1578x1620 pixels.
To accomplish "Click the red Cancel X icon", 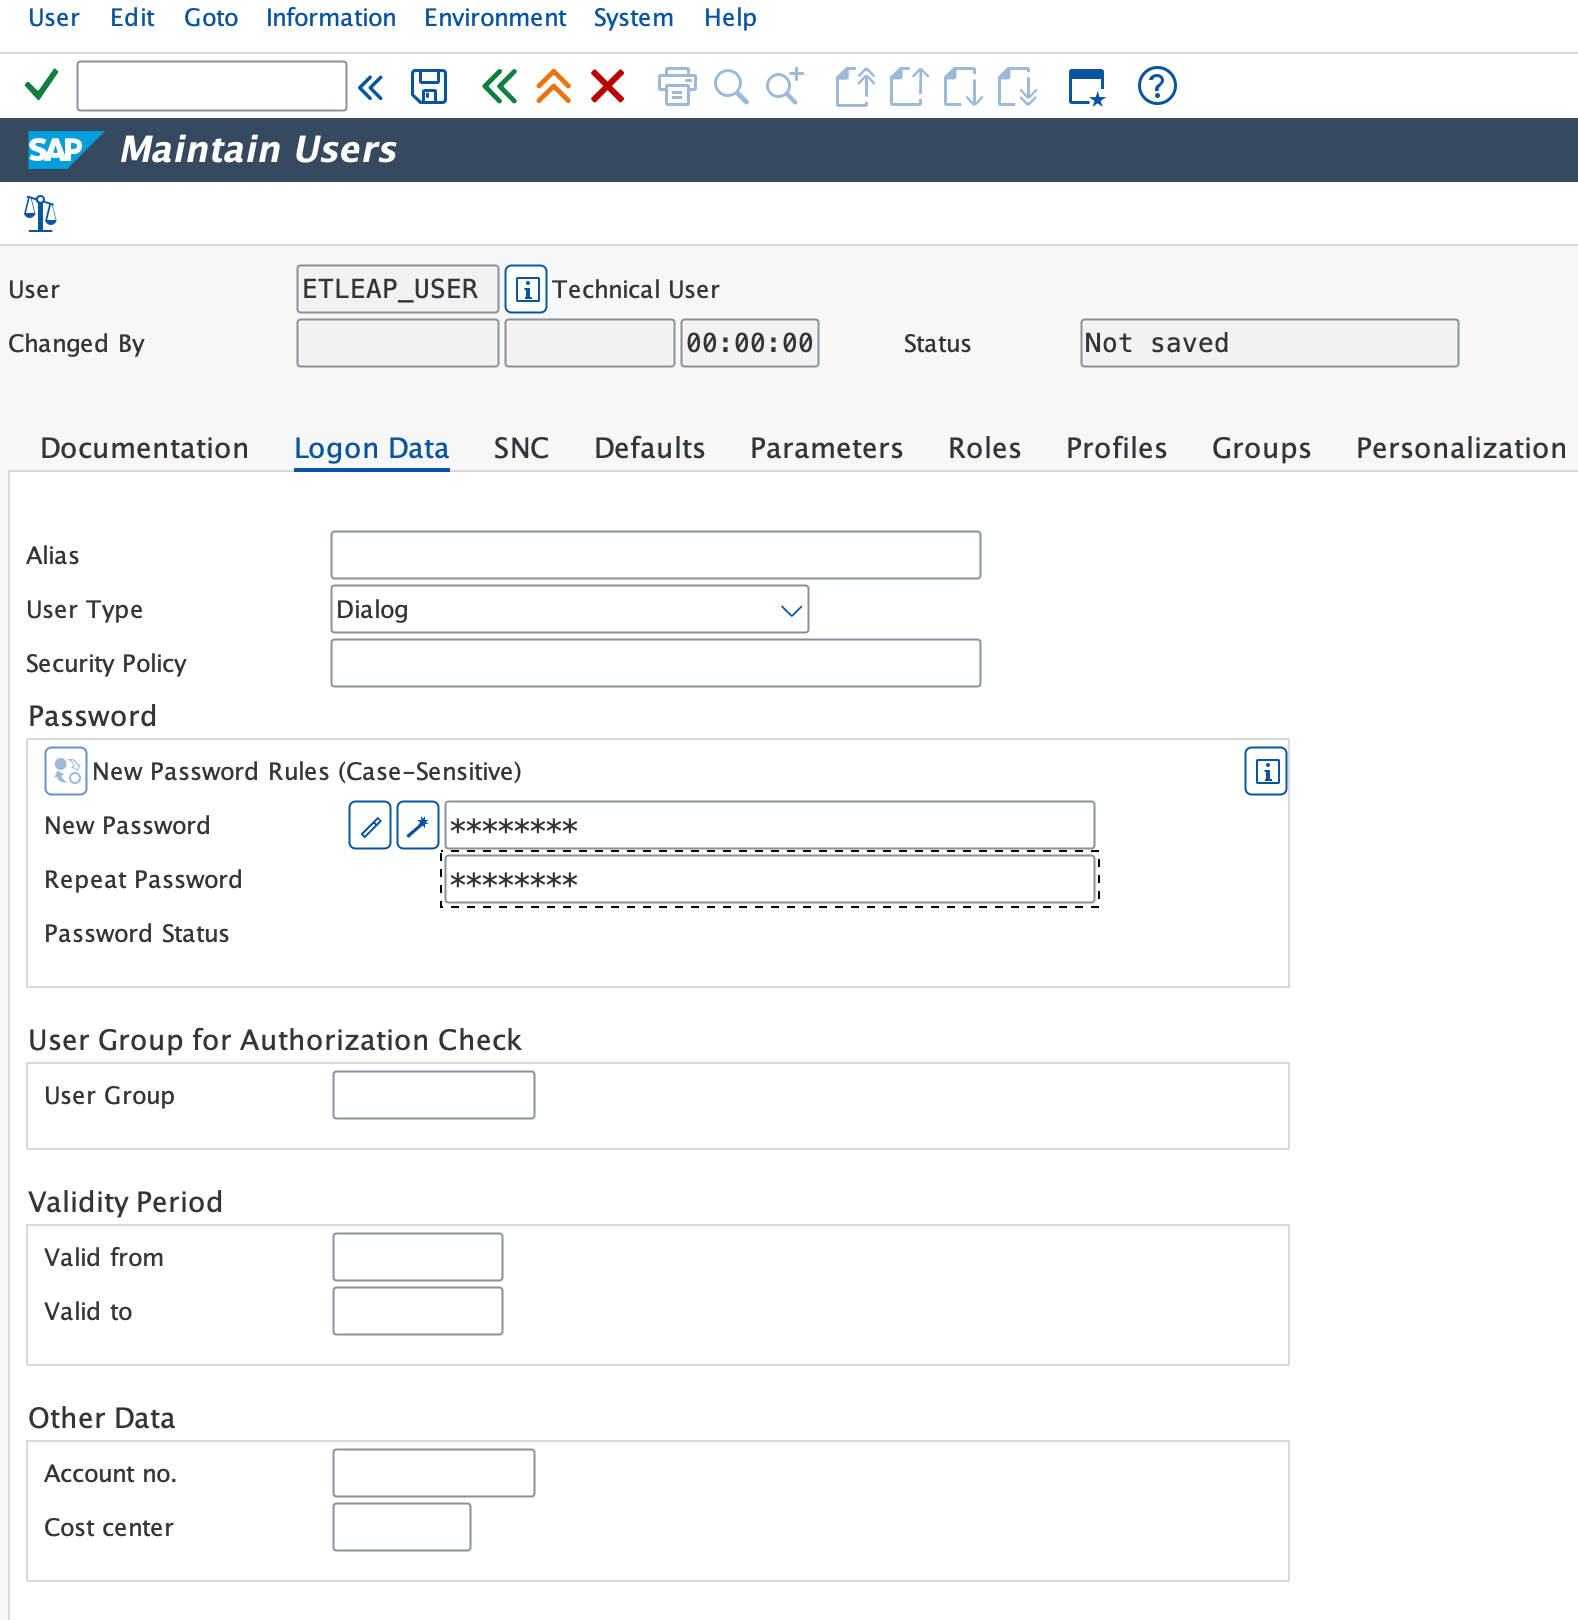I will (607, 87).
